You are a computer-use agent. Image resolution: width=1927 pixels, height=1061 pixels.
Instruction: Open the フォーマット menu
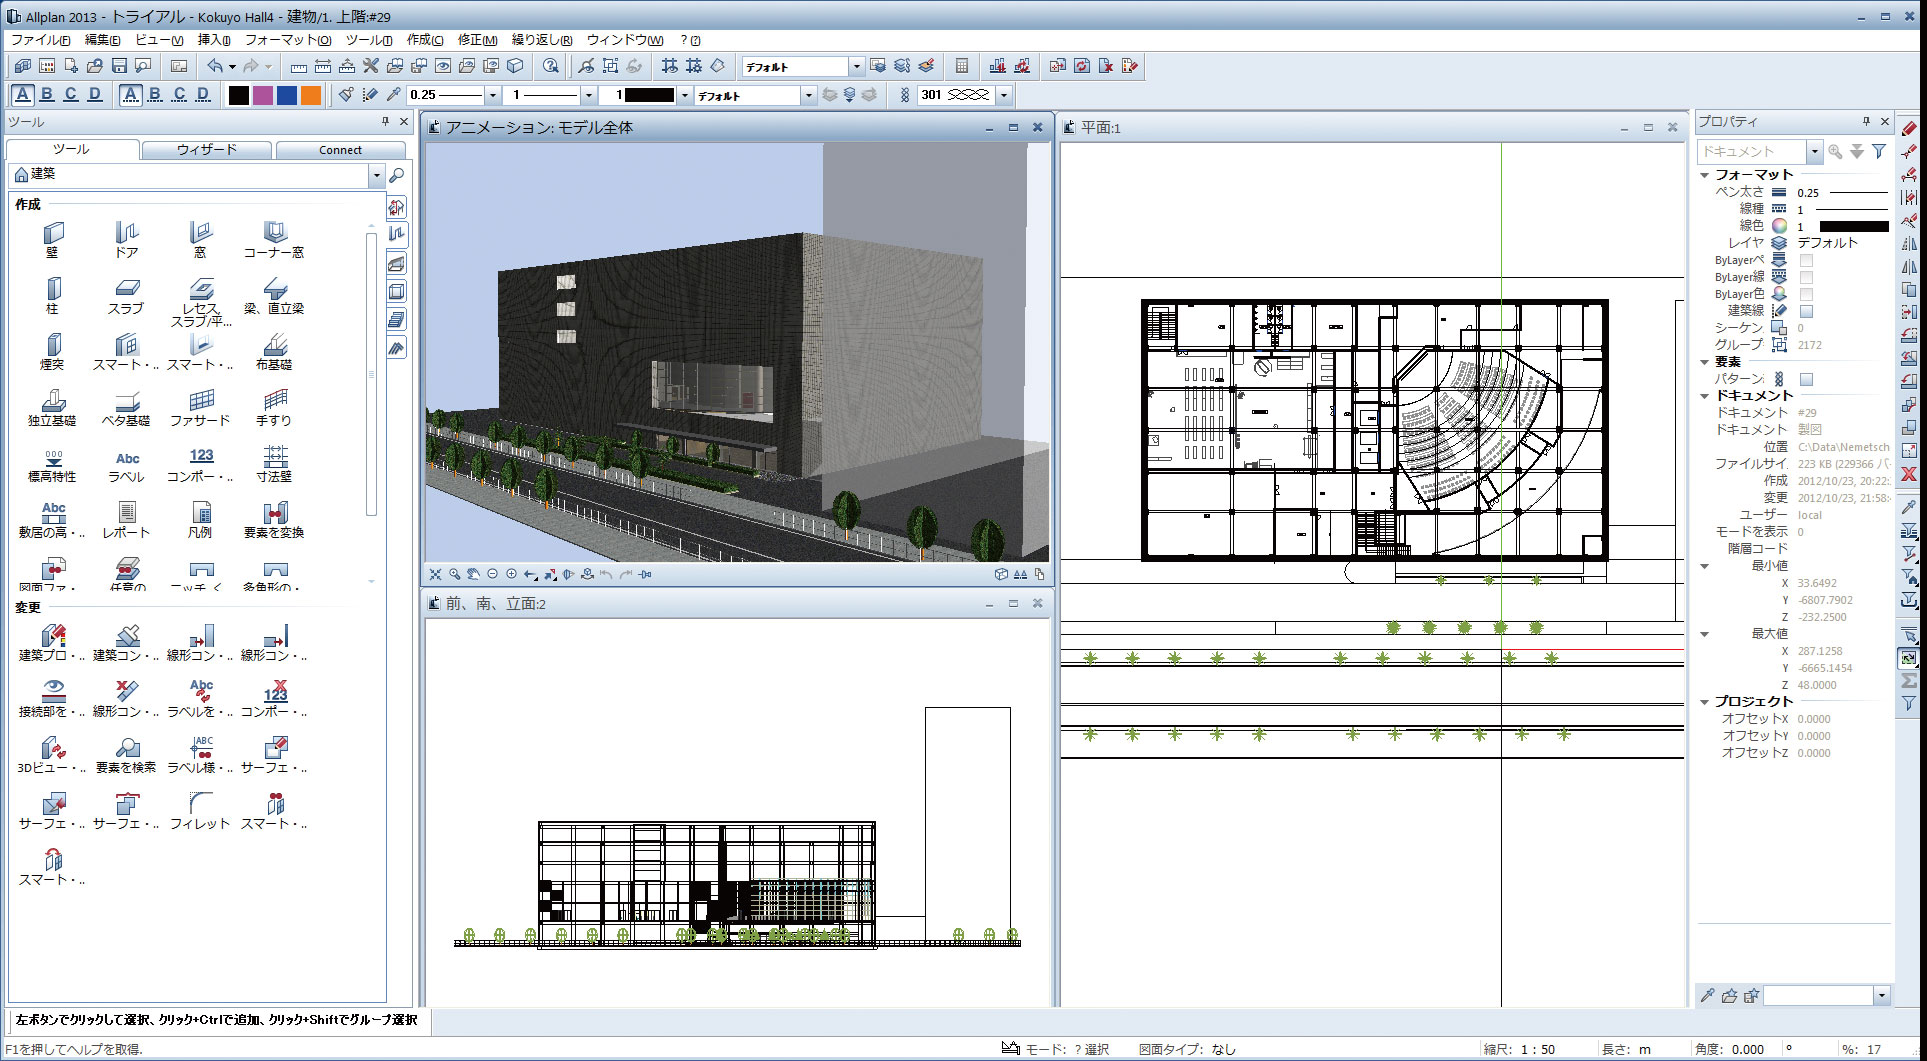287,40
